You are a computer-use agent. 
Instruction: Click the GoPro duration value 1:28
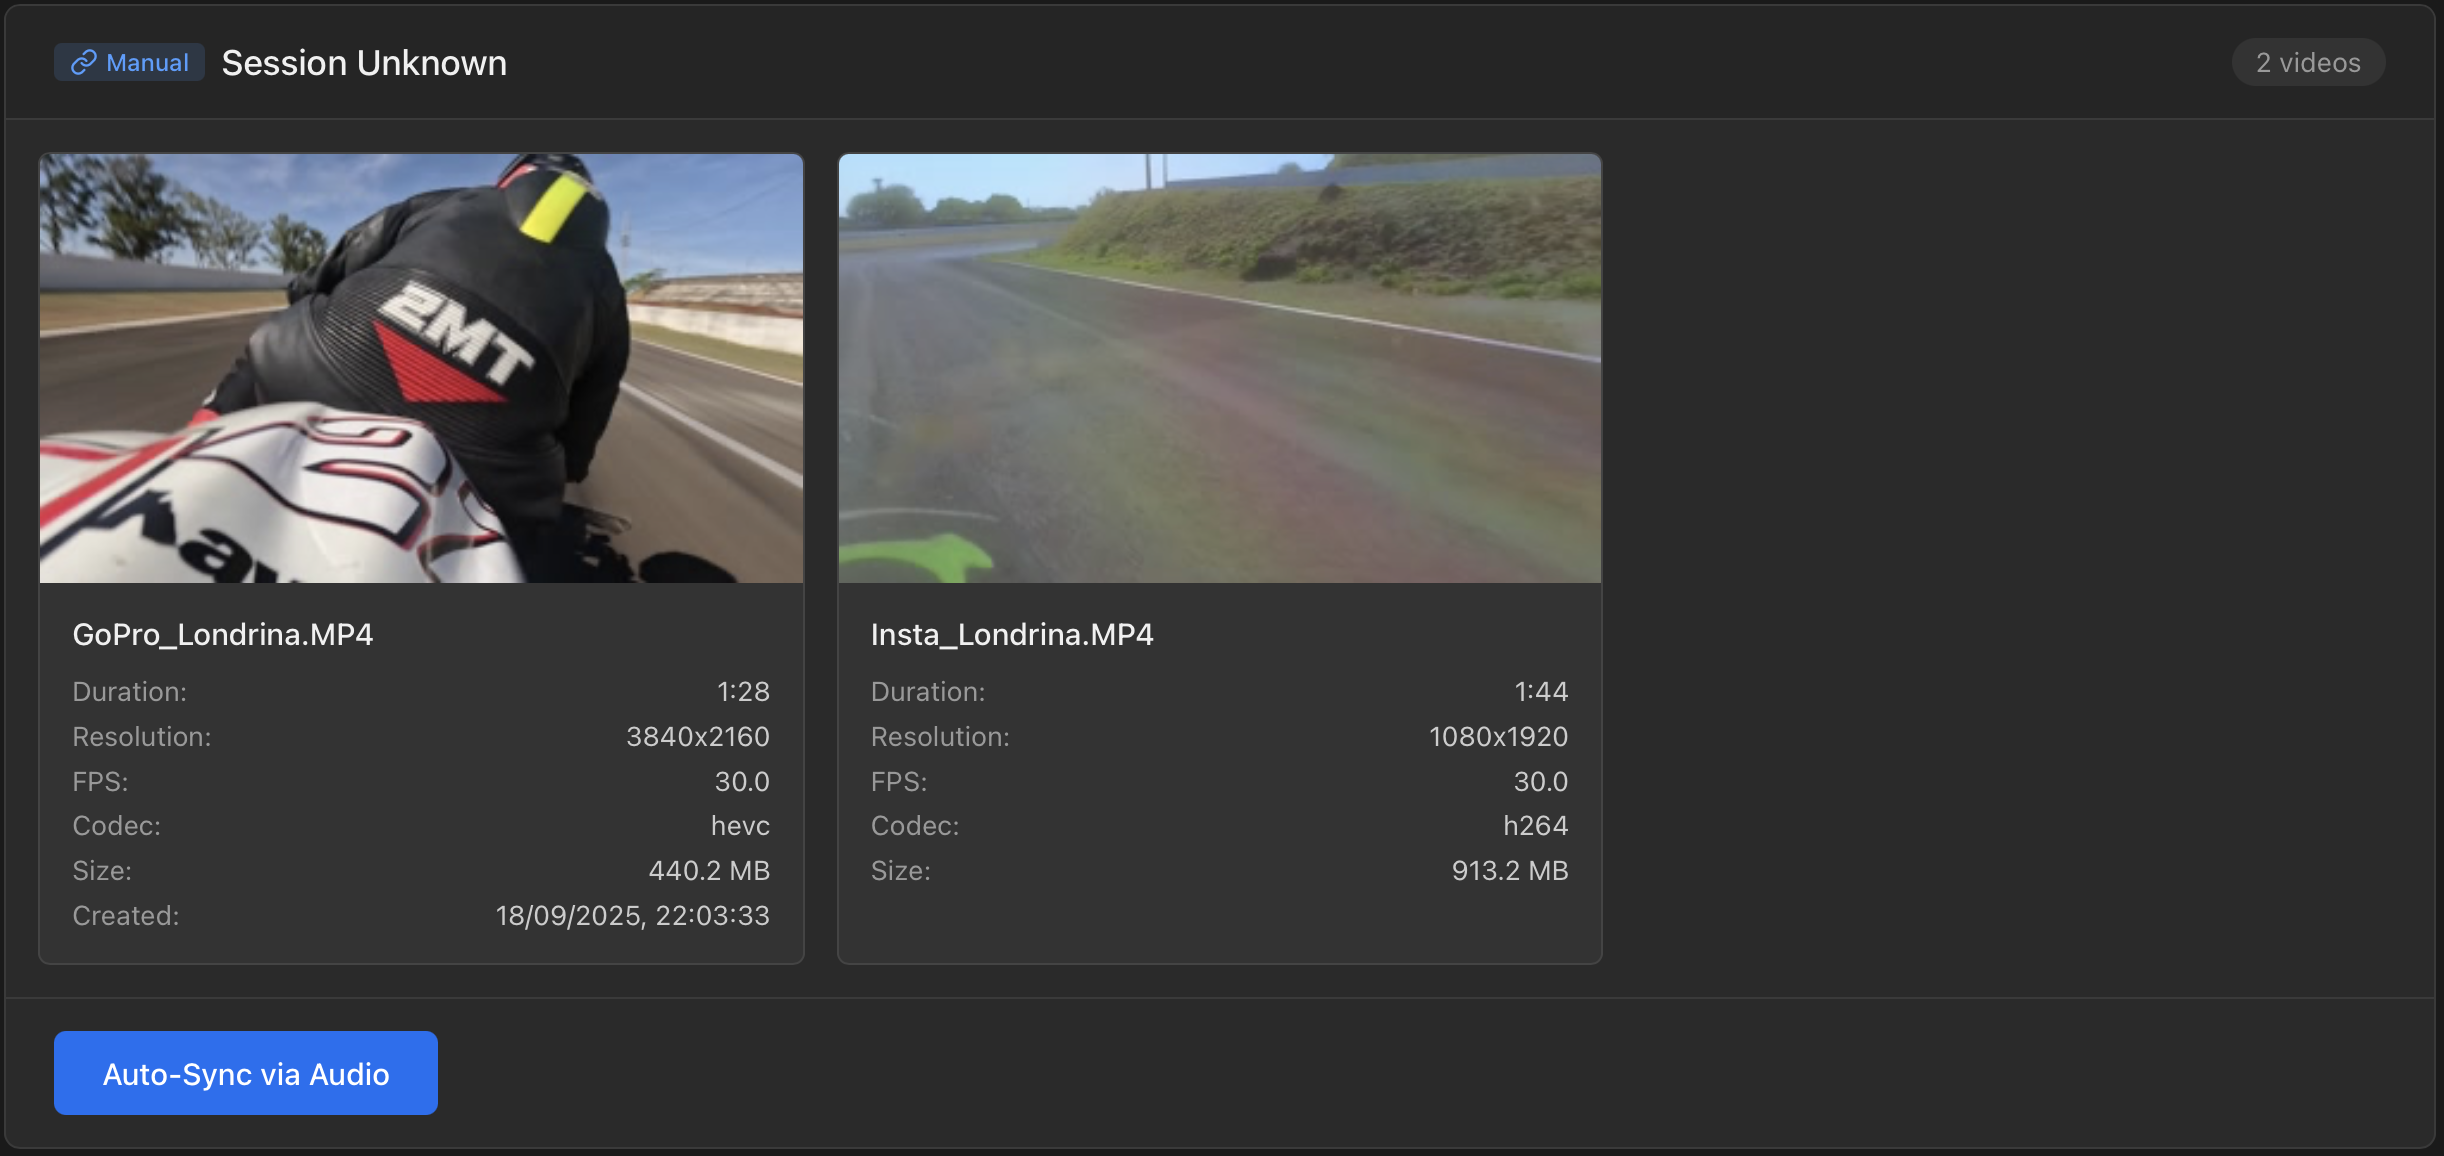coord(744,691)
